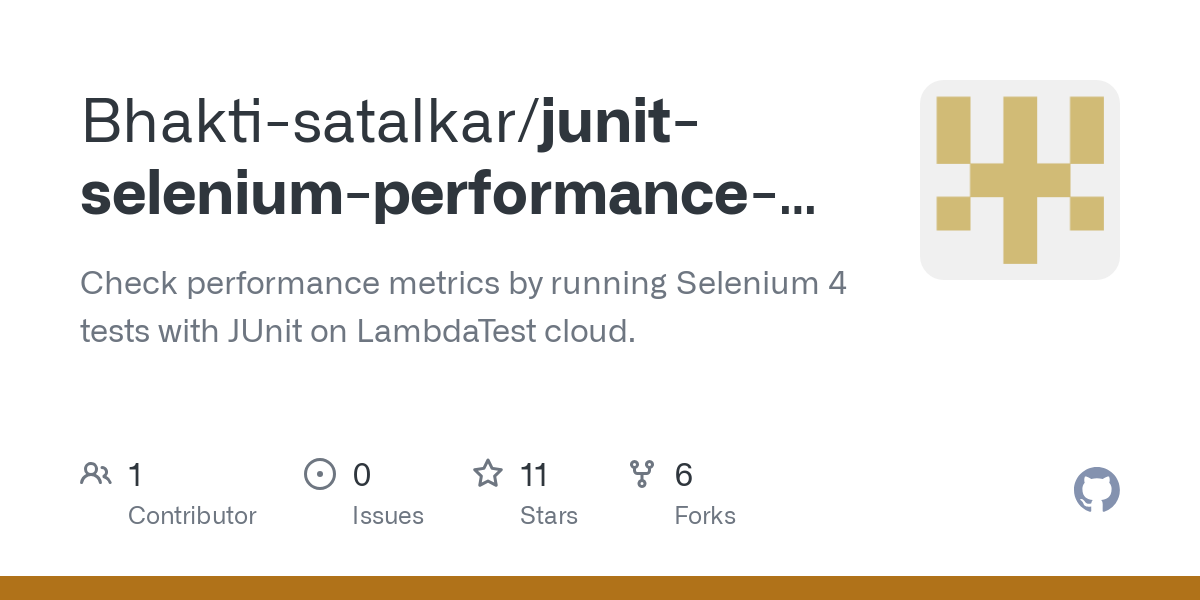This screenshot has height=600, width=1200.
Task: Click the brown language color bar
Action: (600, 588)
